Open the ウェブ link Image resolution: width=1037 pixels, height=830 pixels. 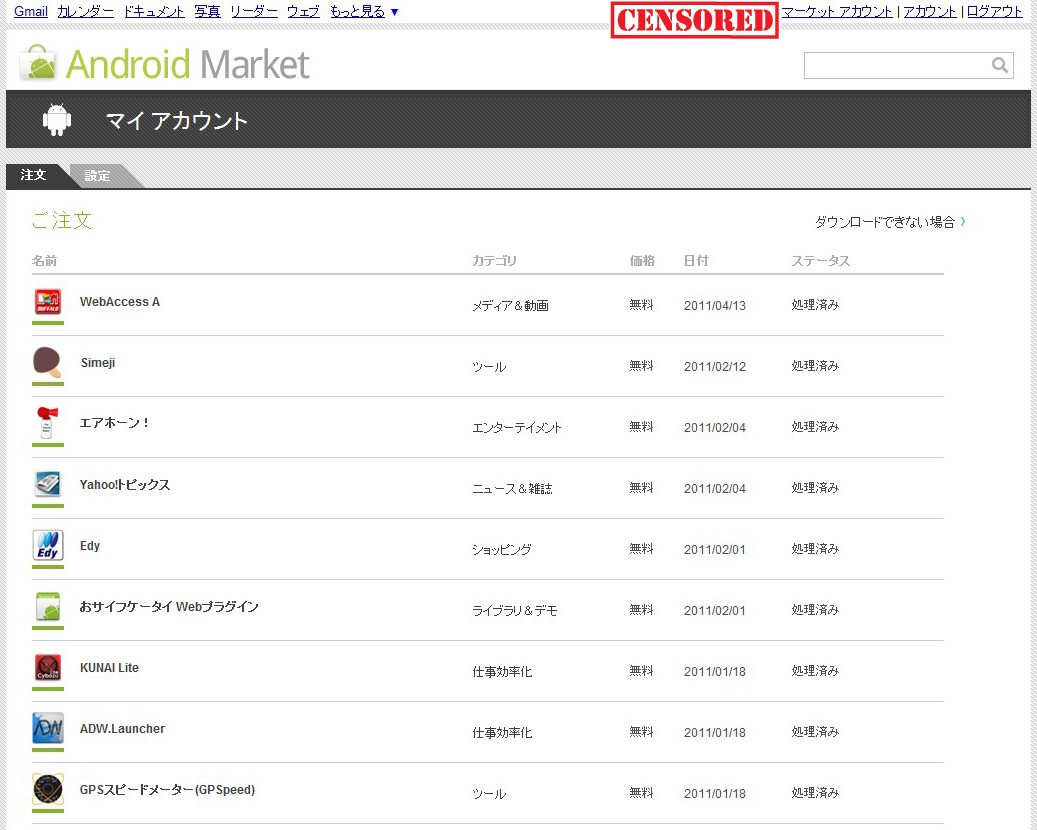tap(303, 11)
